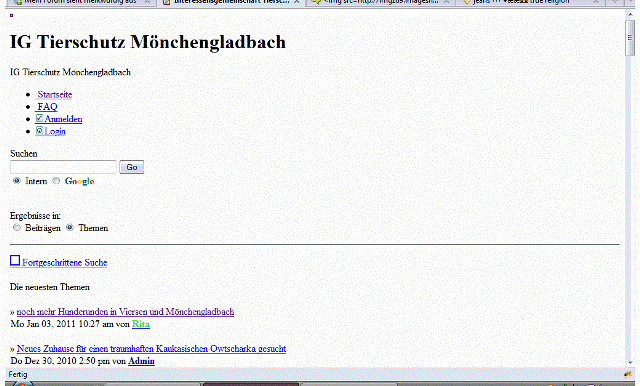Click the Go search button
Viewport: 640px width, 386px height.
coord(131,167)
